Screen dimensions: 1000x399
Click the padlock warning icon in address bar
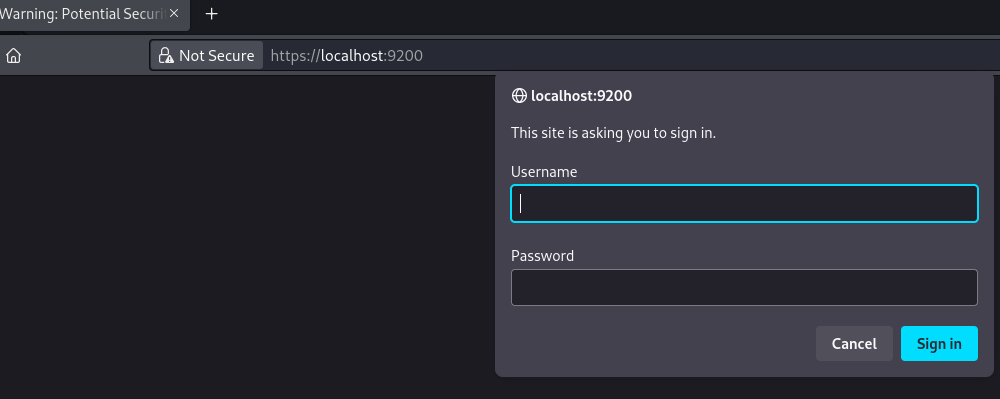point(166,55)
